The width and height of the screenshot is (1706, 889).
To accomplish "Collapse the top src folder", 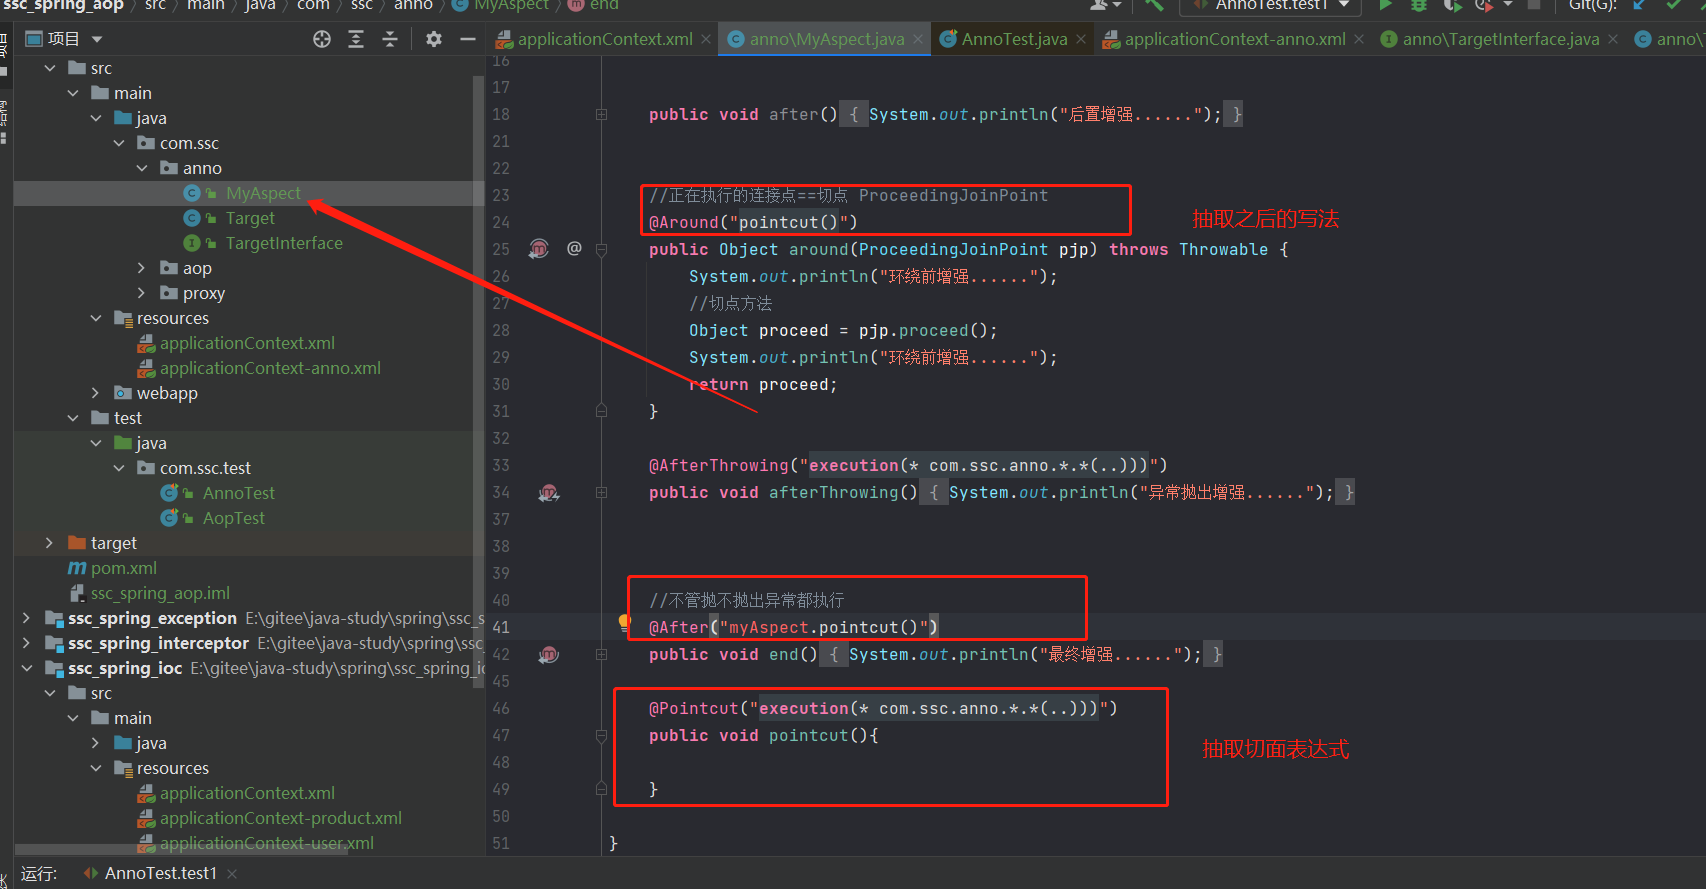I will pos(50,68).
